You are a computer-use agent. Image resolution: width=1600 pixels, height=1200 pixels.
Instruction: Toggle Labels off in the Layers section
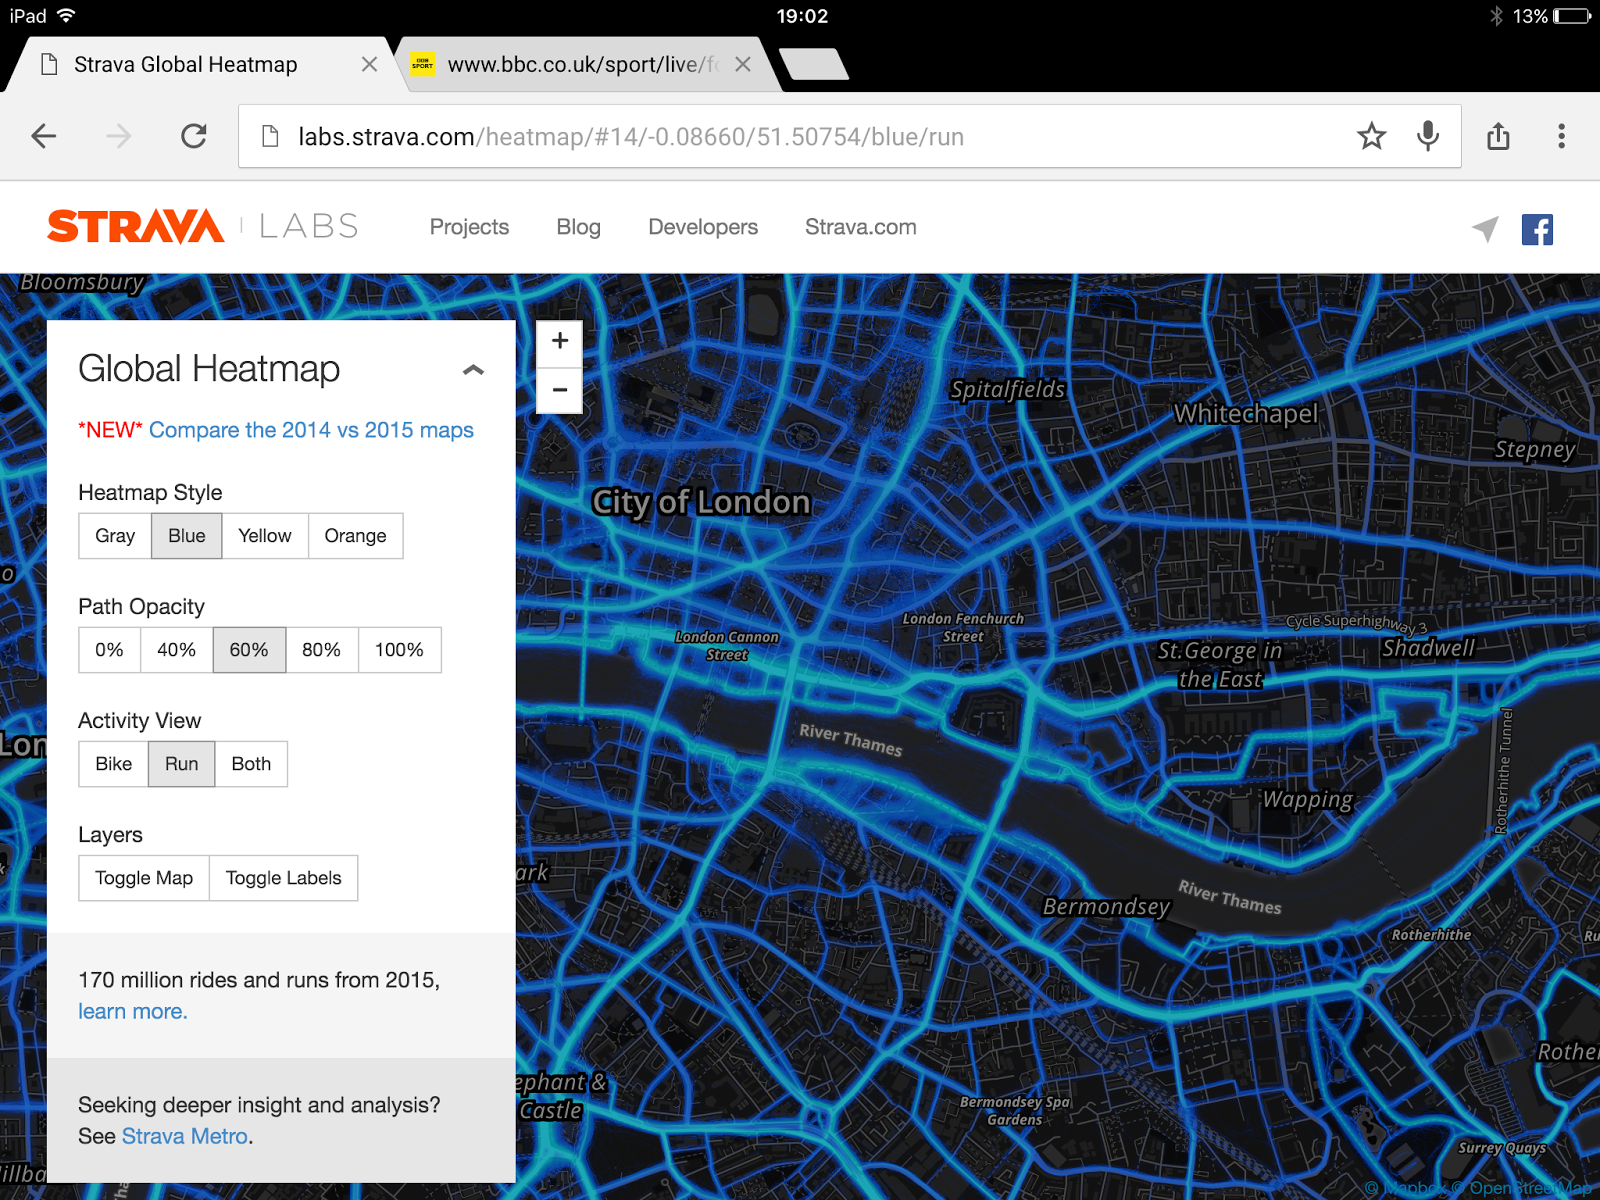pyautogui.click(x=283, y=877)
